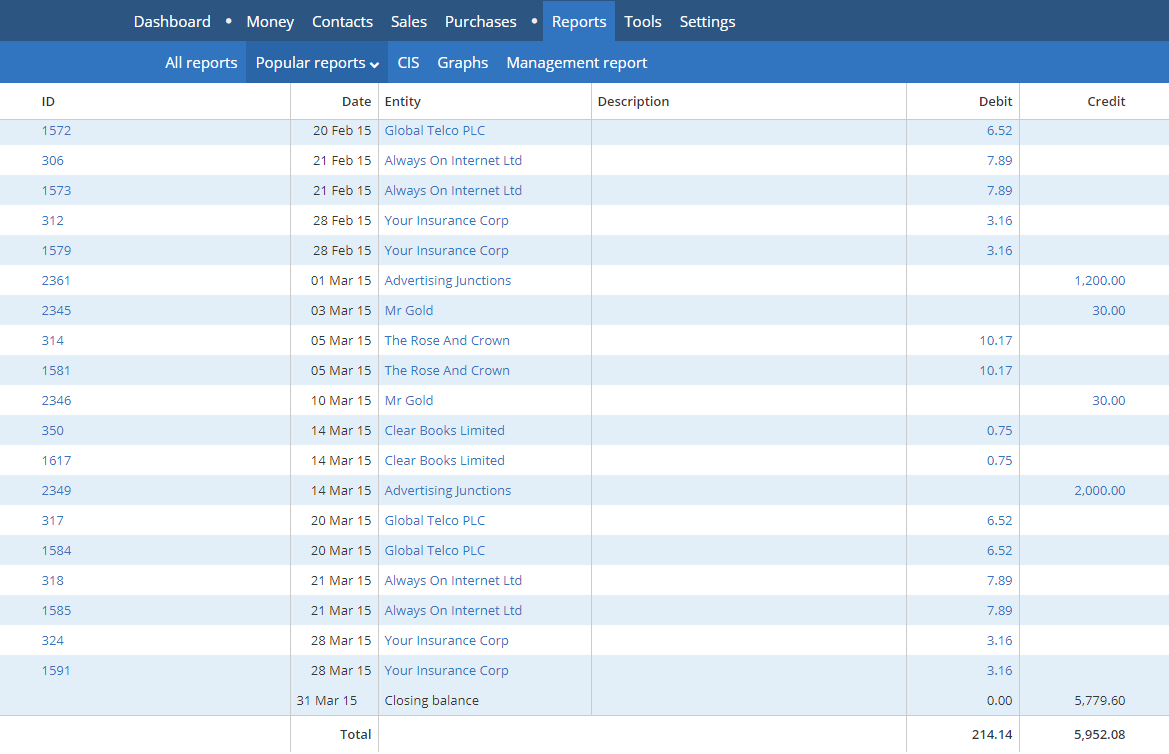Viewport: 1169px width, 754px height.
Task: Open the Tools menu
Action: point(643,22)
